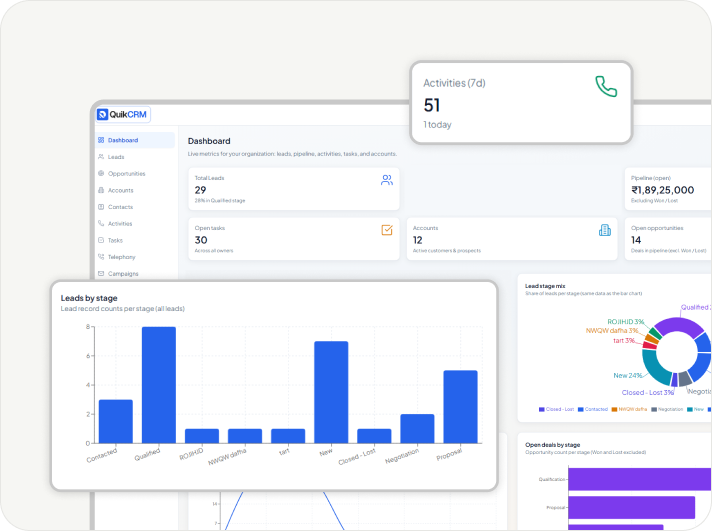The width and height of the screenshot is (712, 531).
Task: Click the Opportunities icon in sidebar
Action: pos(101,173)
